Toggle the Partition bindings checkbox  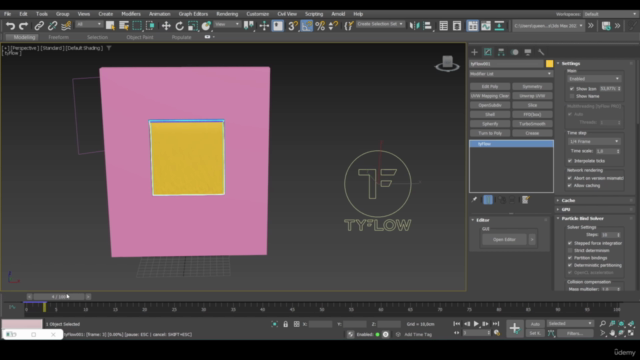[x=570, y=258]
